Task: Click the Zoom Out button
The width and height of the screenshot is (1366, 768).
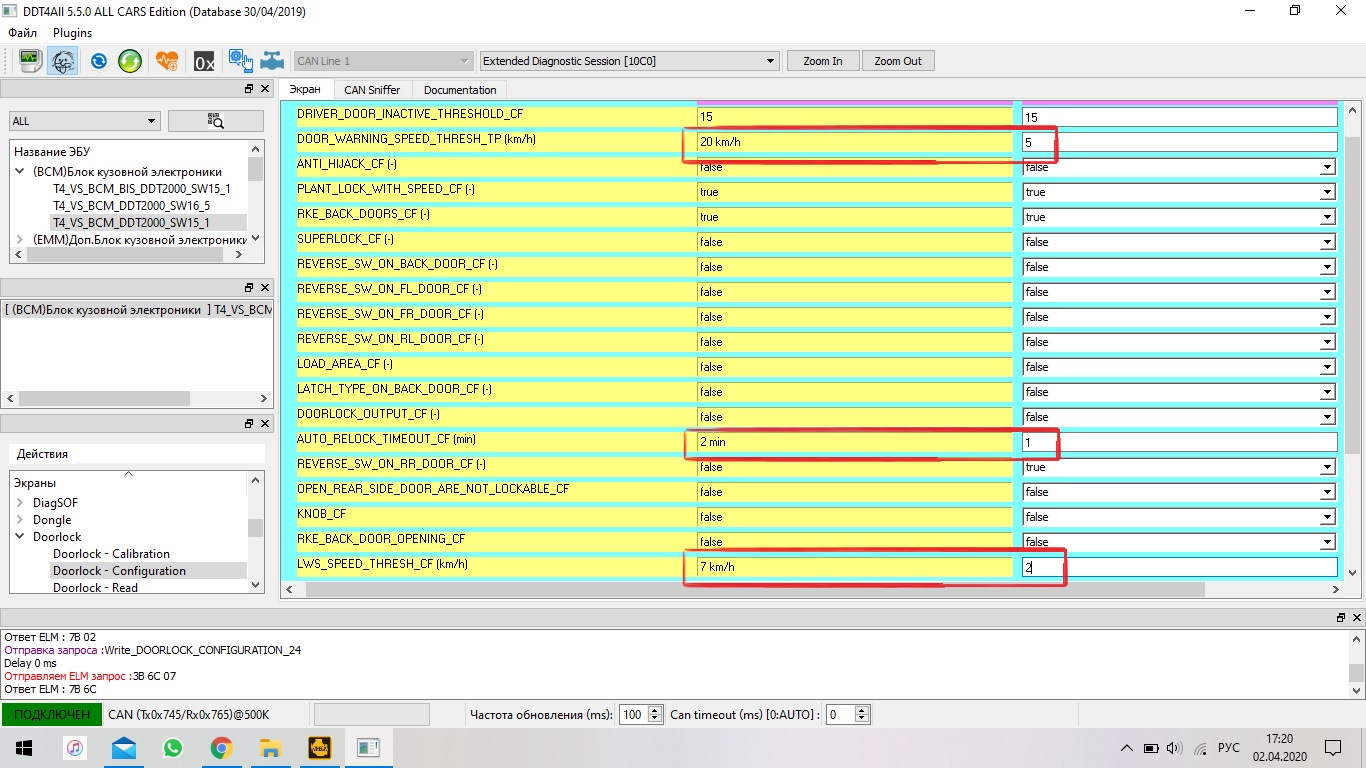Action: click(898, 61)
